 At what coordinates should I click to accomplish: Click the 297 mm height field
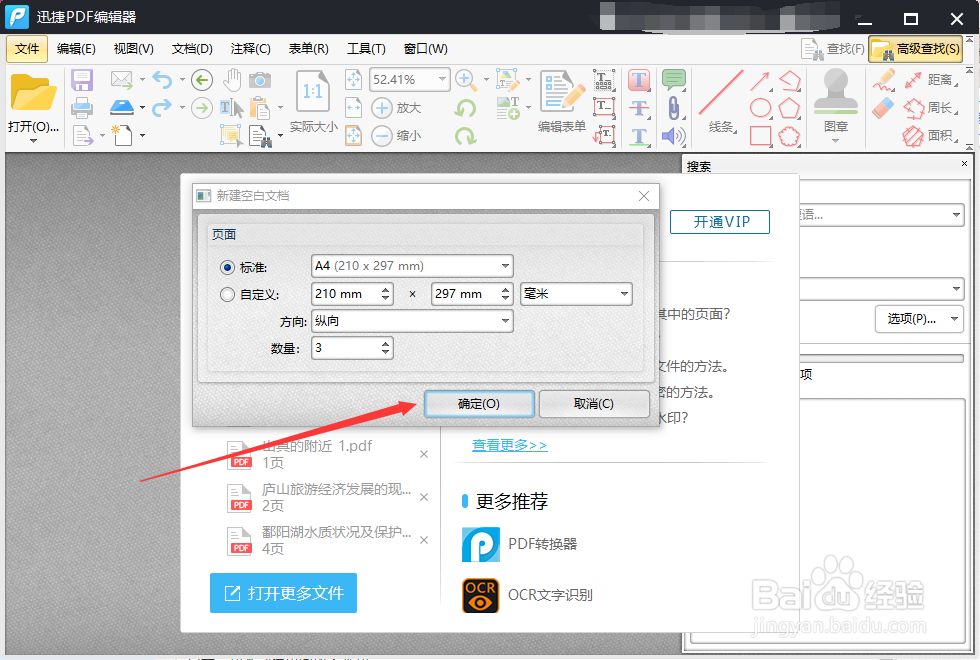[465, 294]
